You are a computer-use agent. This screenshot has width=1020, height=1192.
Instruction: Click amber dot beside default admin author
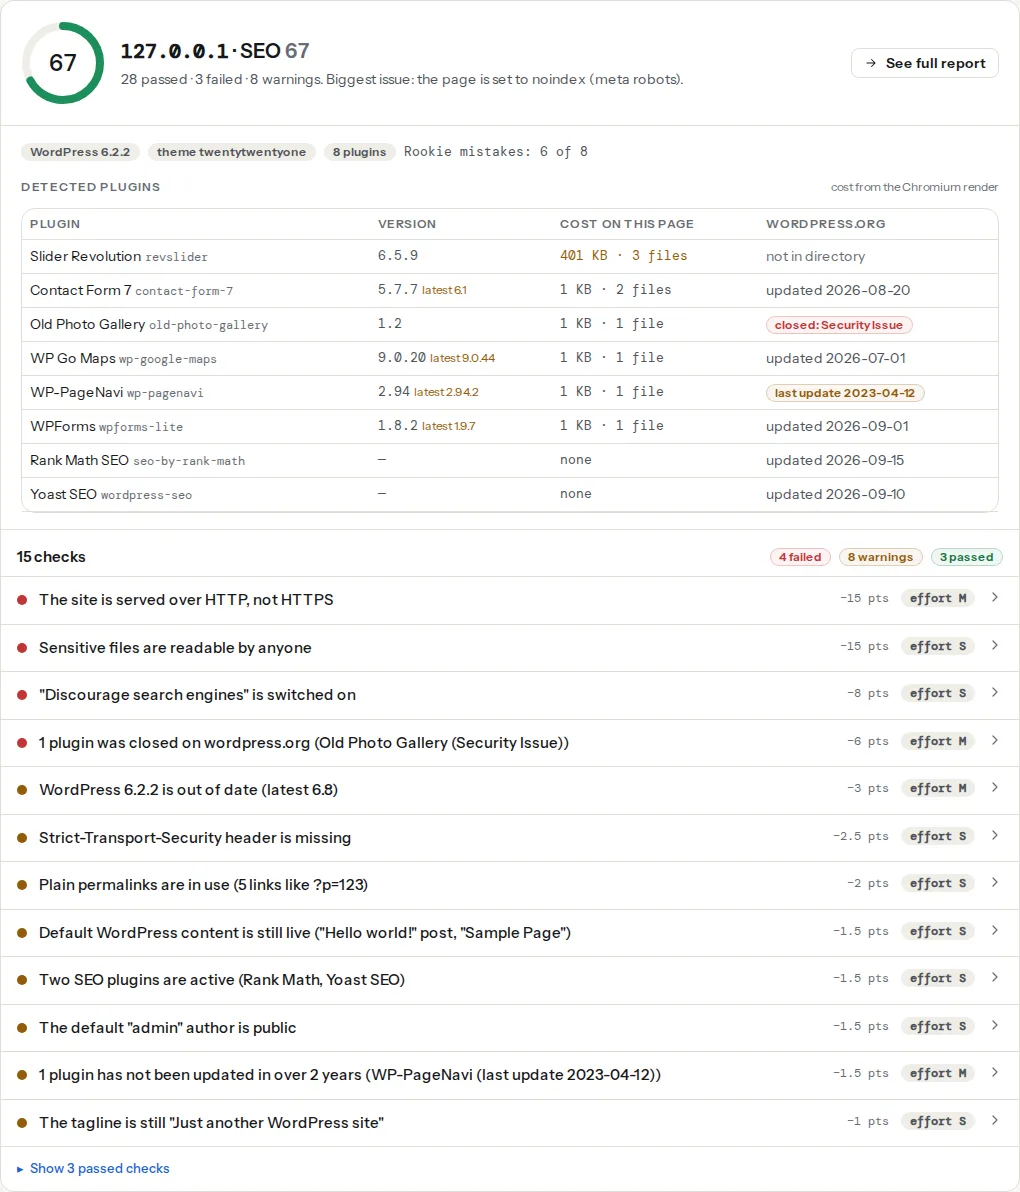pyautogui.click(x=22, y=1028)
